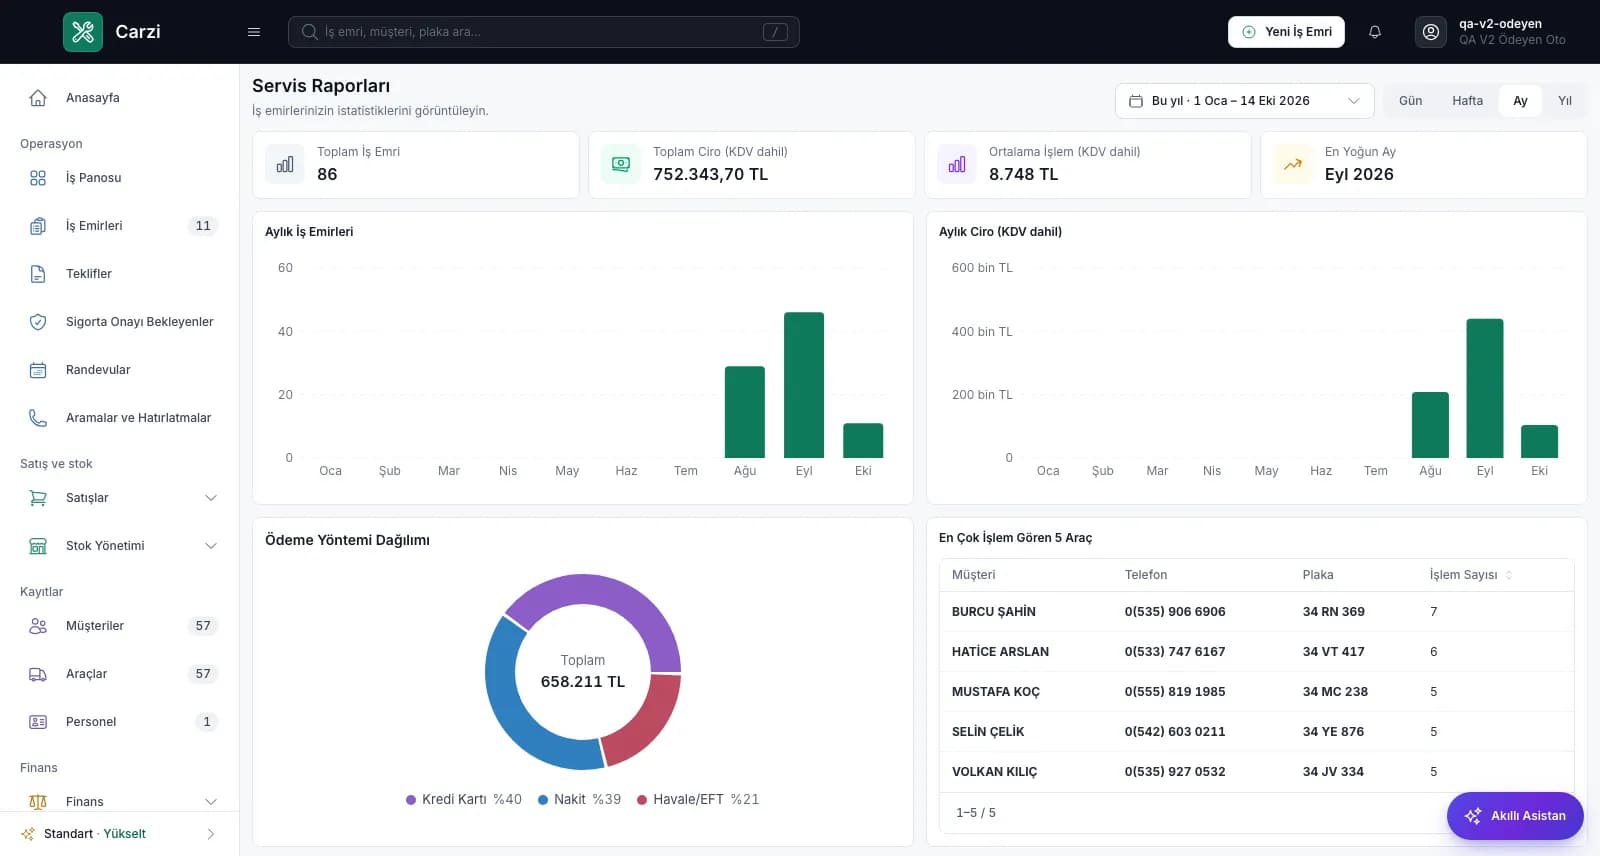Click the Nakit legend color dot
The image size is (1600, 856).
pyautogui.click(x=543, y=800)
